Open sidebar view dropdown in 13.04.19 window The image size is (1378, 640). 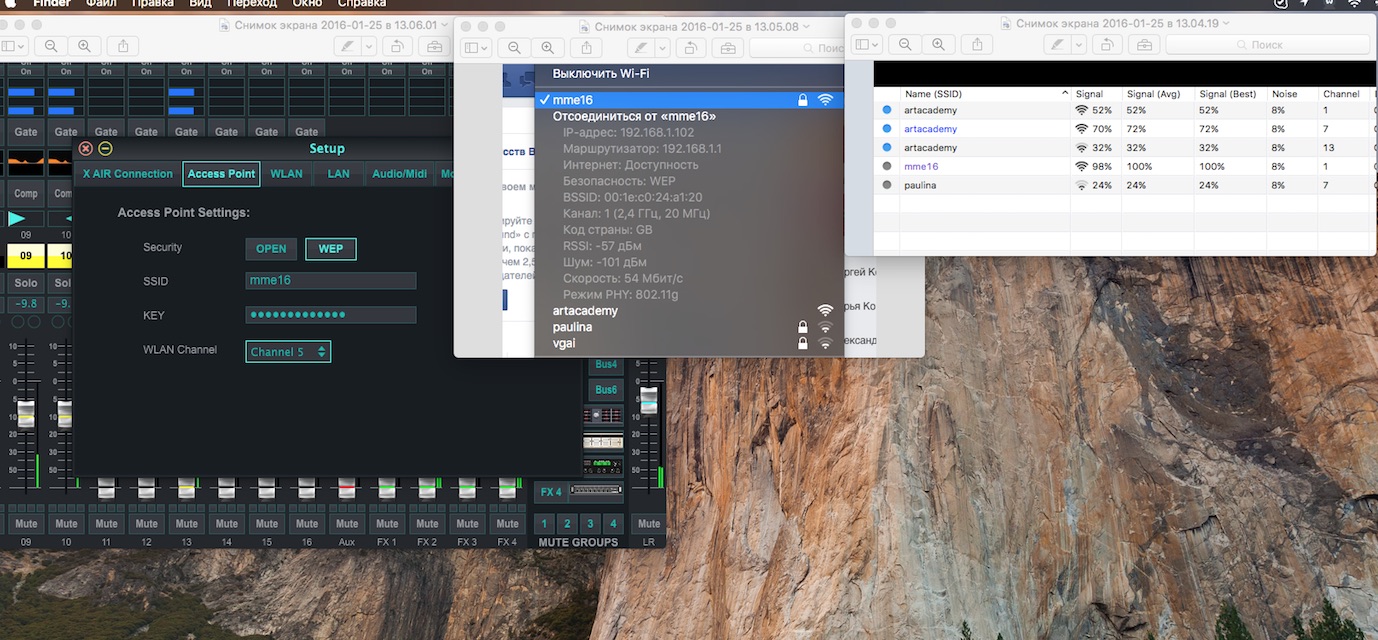867,44
